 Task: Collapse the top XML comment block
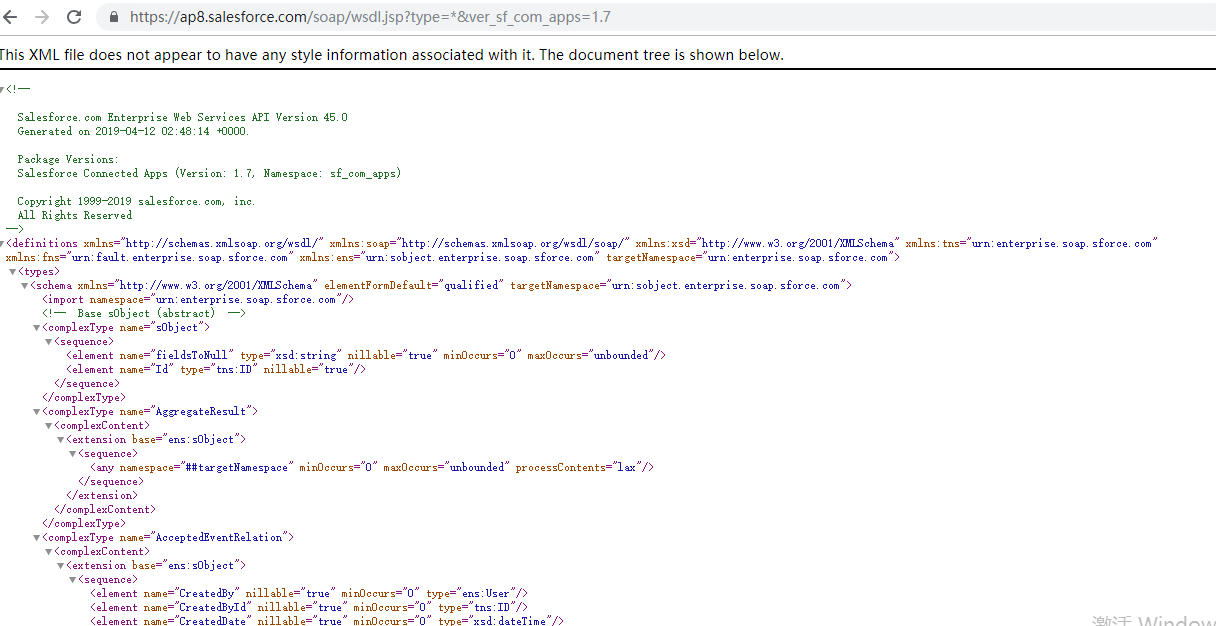[x=2, y=89]
